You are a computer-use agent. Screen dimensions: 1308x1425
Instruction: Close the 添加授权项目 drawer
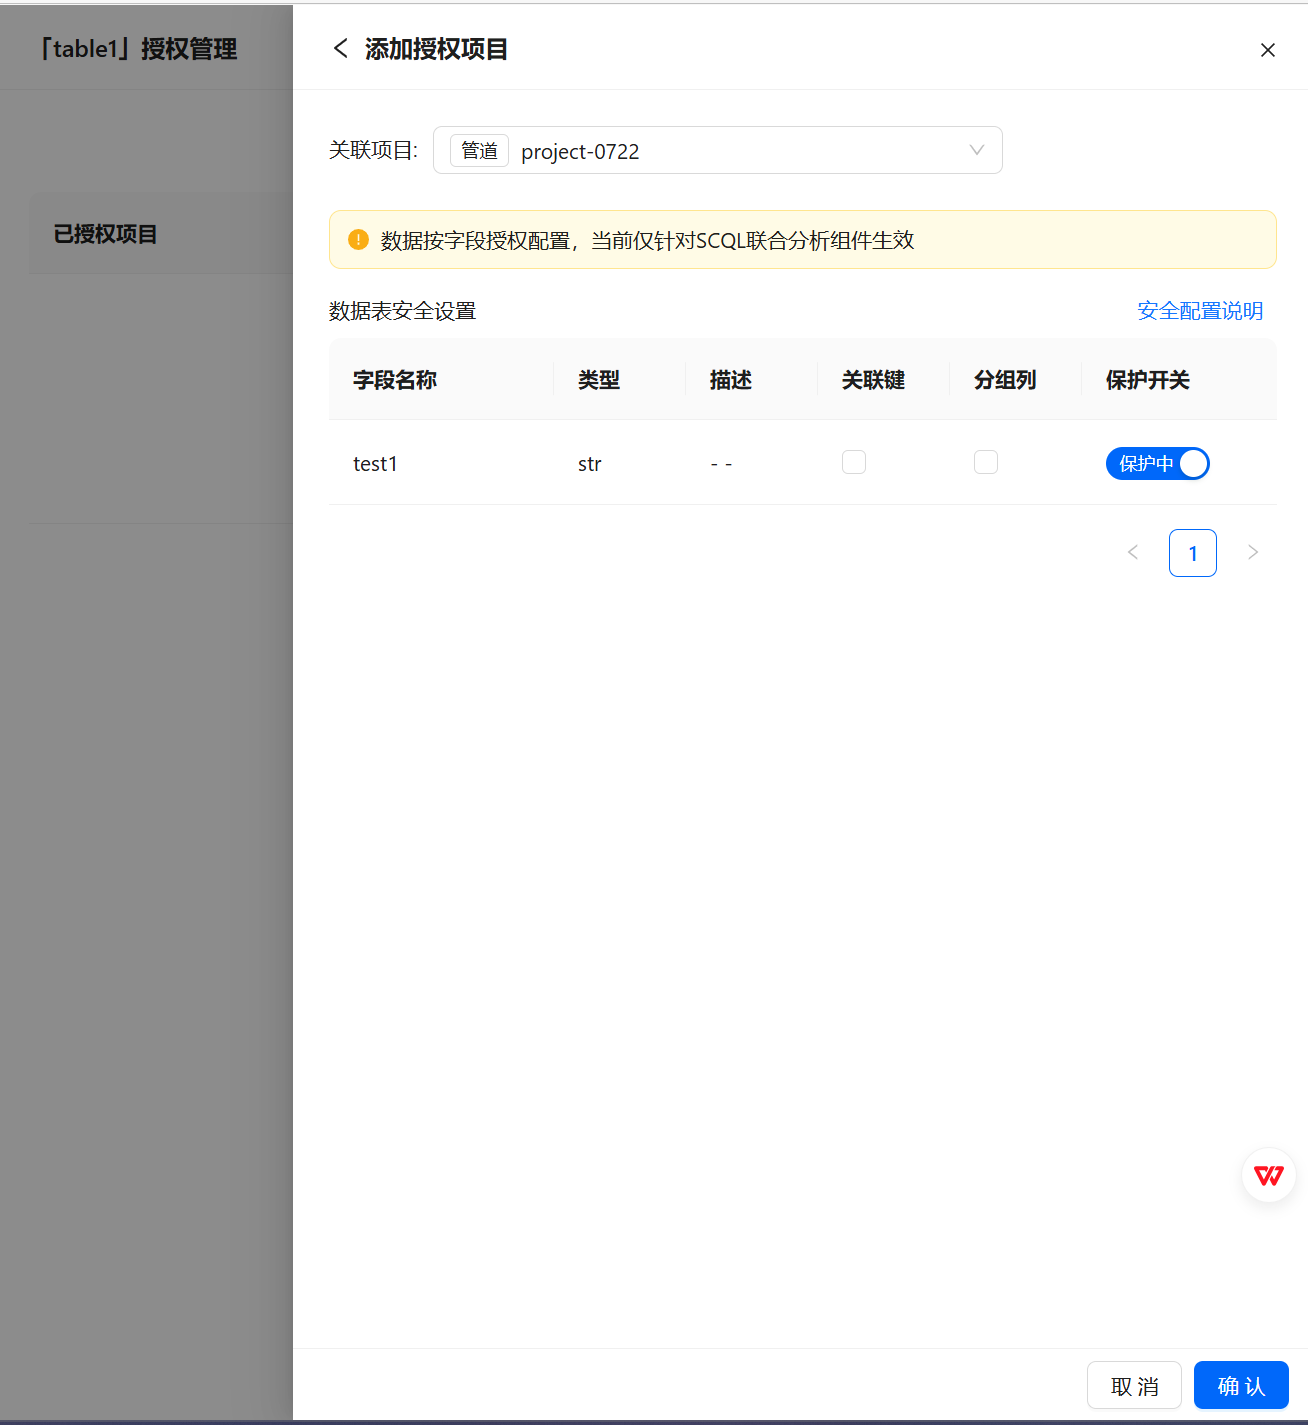pos(1267,50)
